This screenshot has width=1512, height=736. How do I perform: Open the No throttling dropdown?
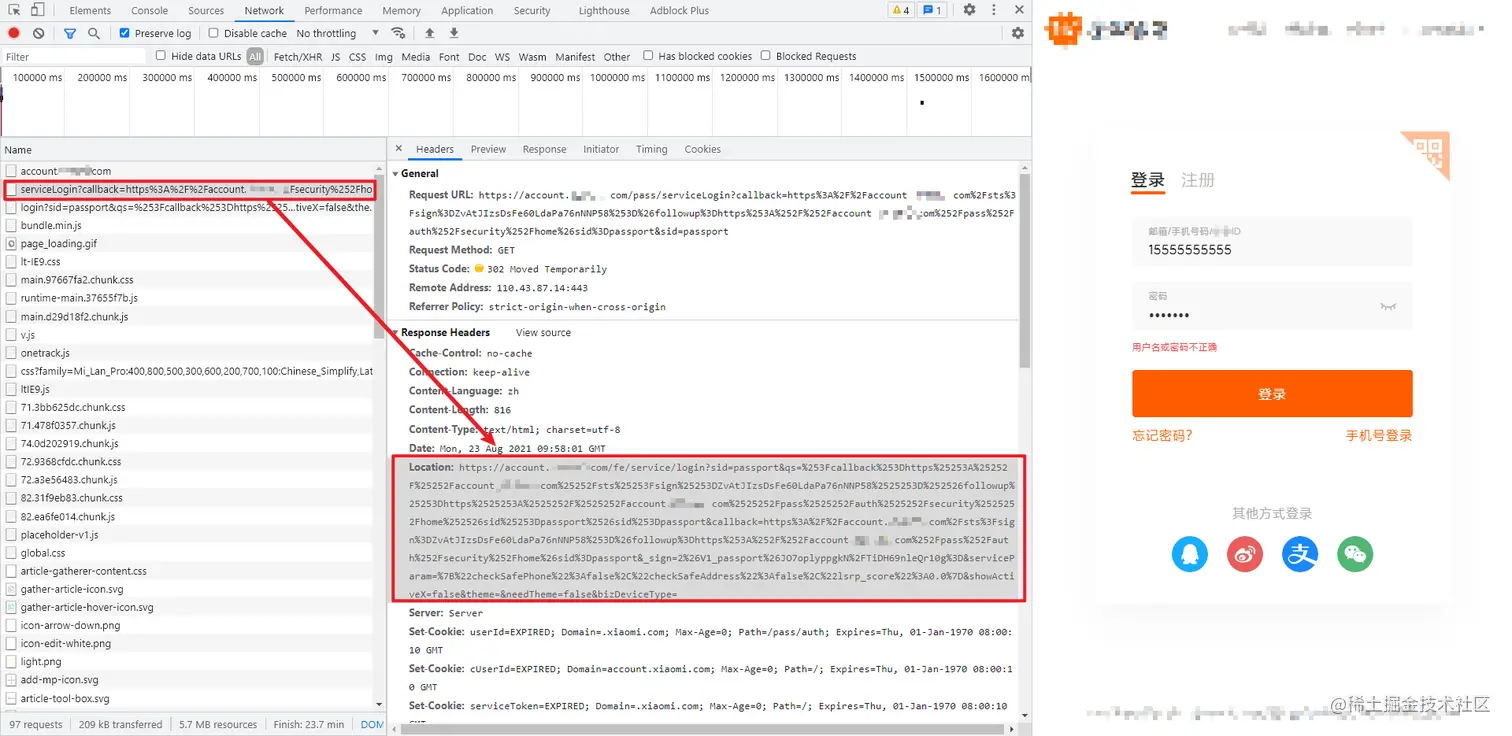(337, 33)
